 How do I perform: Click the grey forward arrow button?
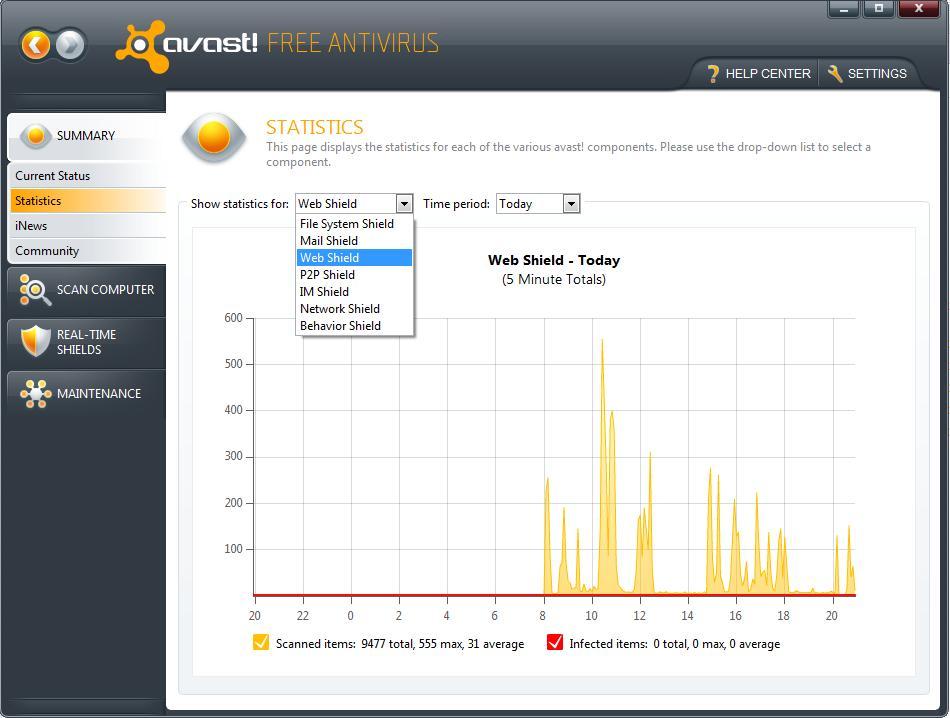pyautogui.click(x=70, y=45)
